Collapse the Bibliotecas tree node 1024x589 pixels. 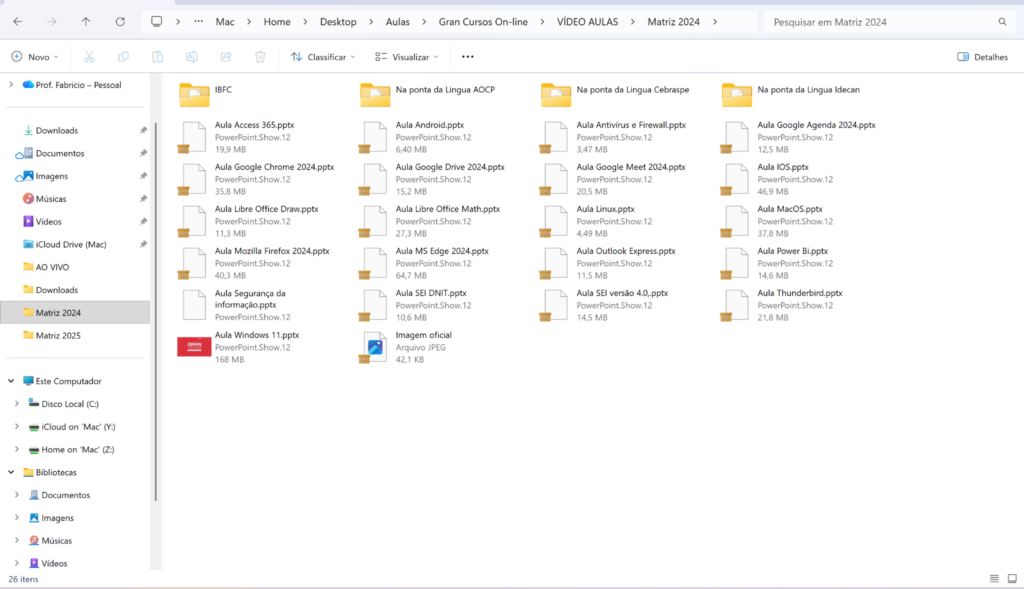(11, 472)
